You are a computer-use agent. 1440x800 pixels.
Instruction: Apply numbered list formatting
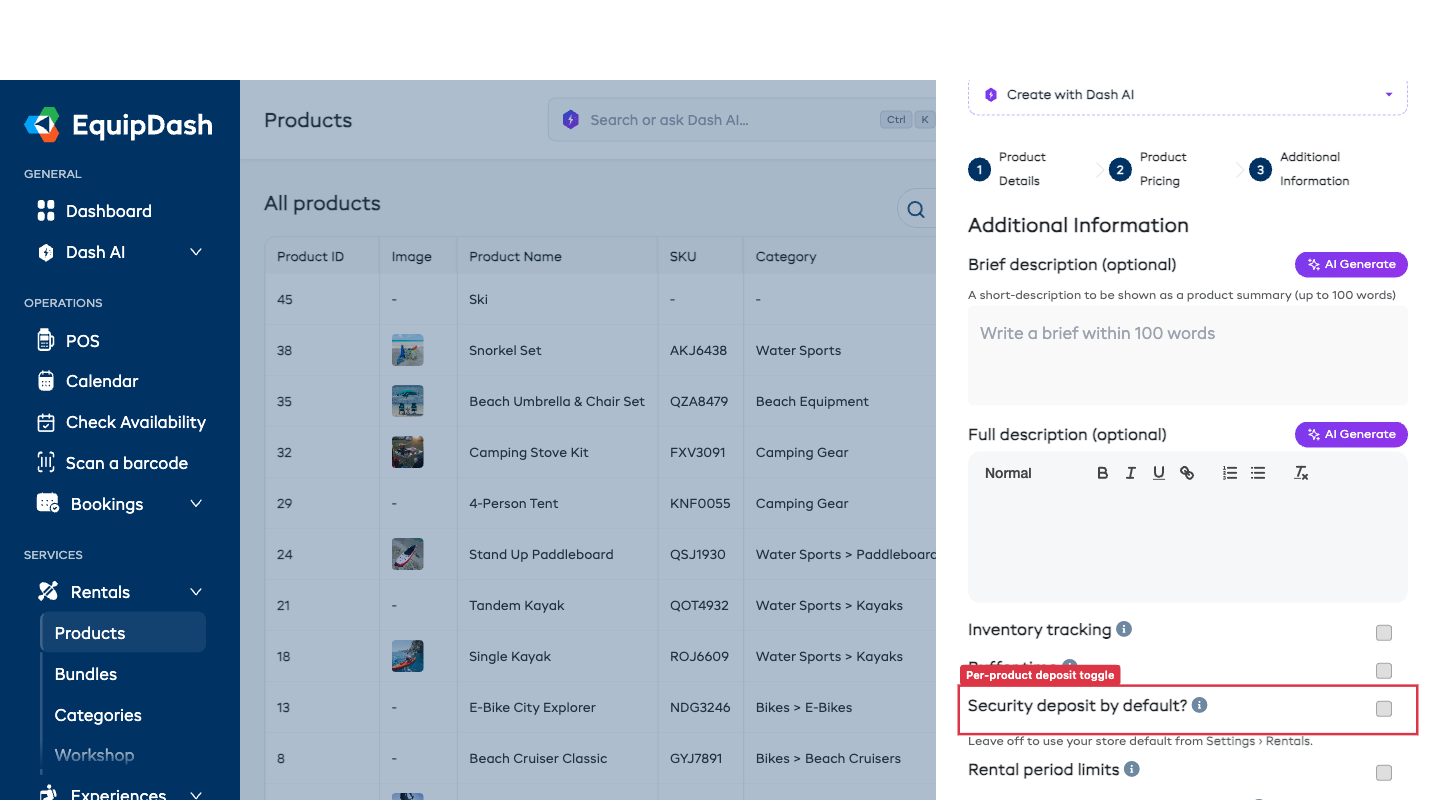(1230, 473)
